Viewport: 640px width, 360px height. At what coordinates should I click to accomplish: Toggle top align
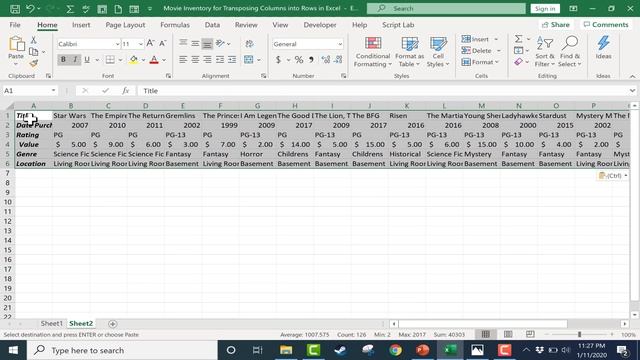[x=183, y=43]
